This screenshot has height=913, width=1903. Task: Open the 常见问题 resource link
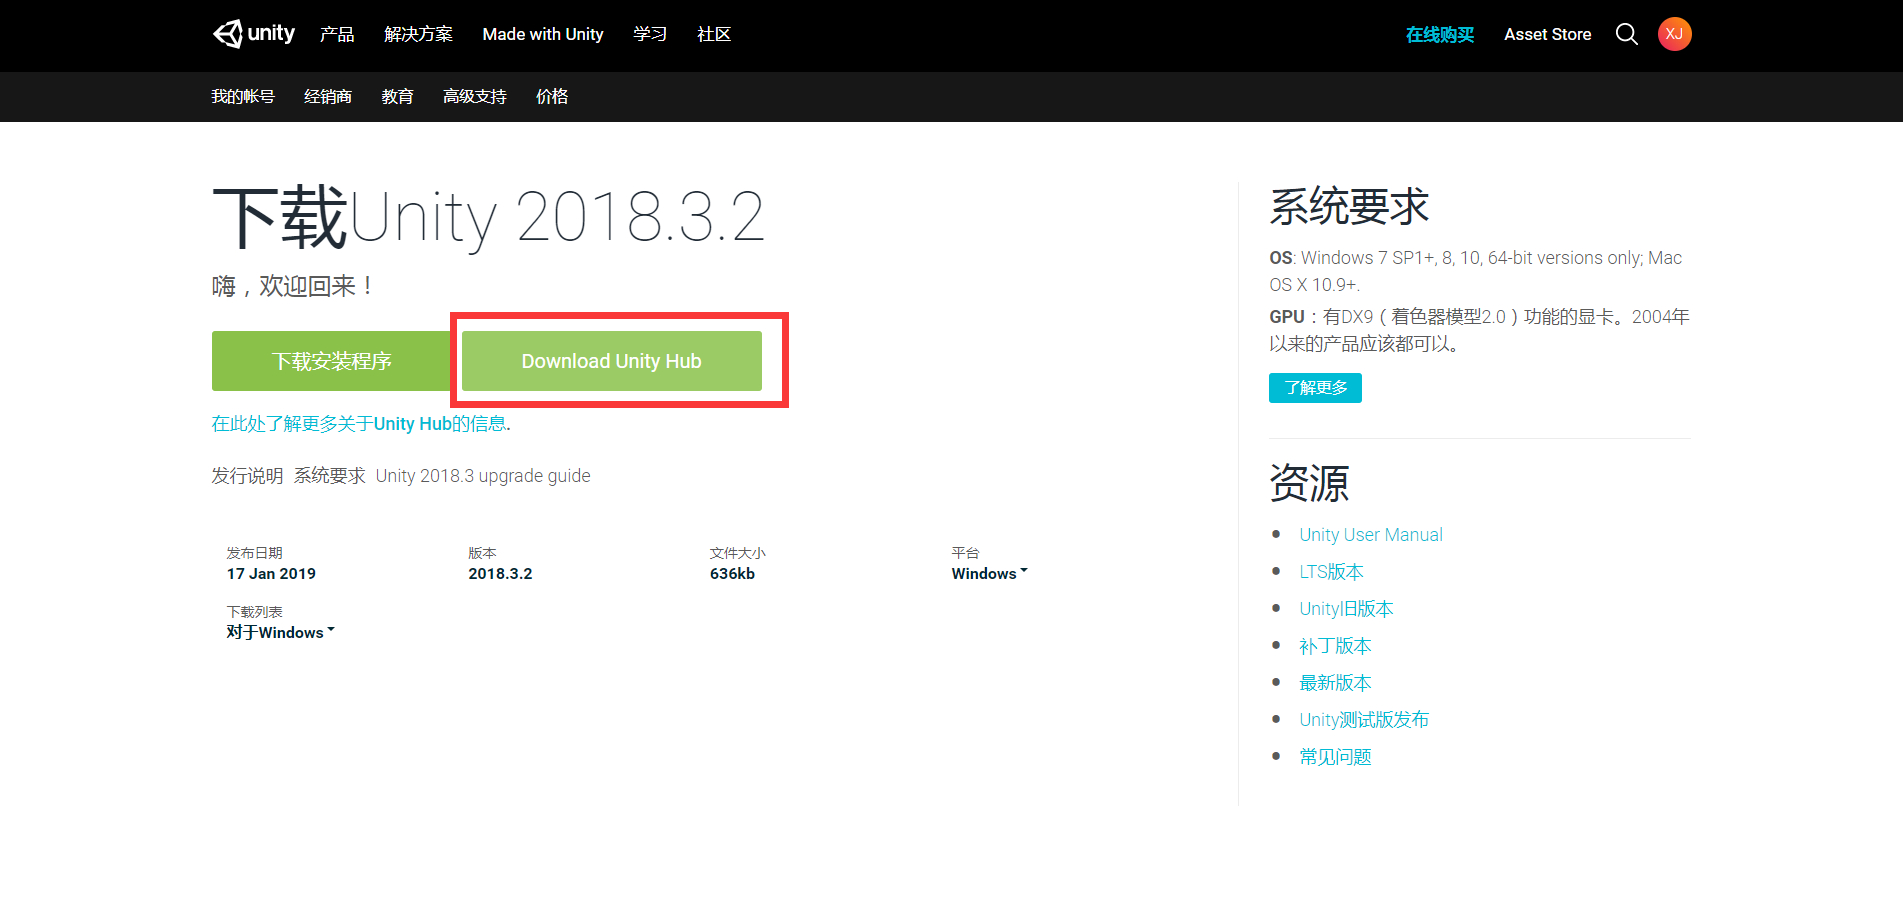point(1335,757)
